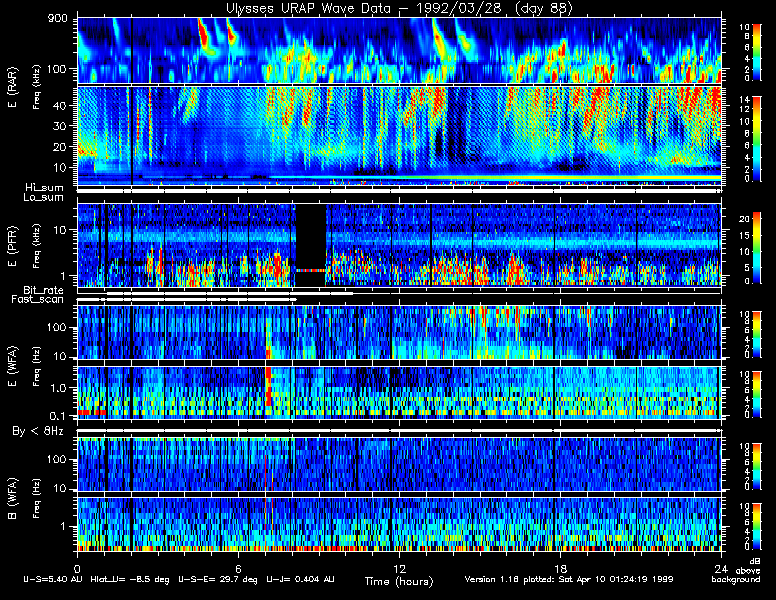Screen dimensions: 776x600
Task: Click the 'By < 8Hz' label
Action: click(38, 431)
